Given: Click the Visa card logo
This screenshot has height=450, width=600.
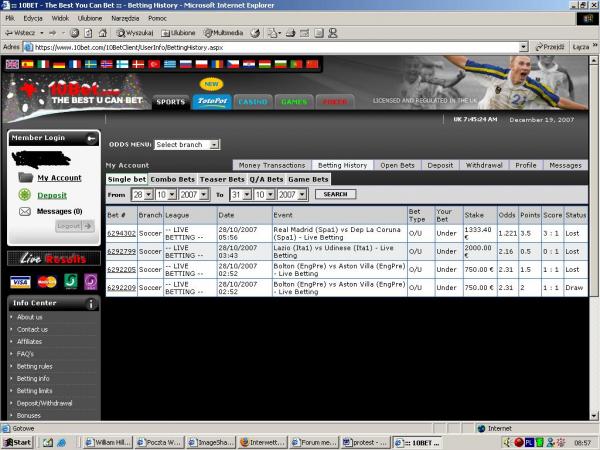Looking at the screenshot, I should 19,282.
